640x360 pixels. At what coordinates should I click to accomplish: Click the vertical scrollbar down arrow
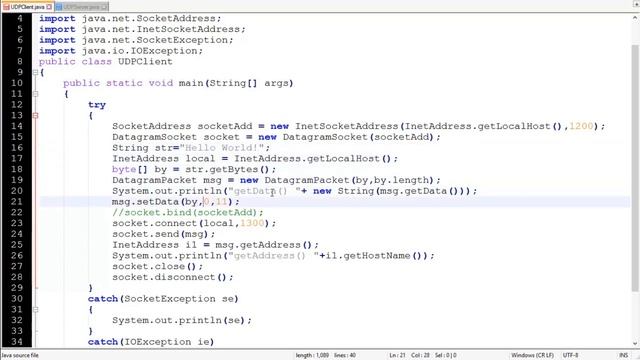click(635, 344)
